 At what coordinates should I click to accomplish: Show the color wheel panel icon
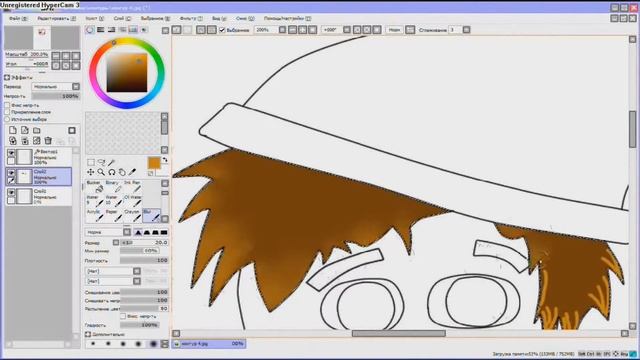click(90, 30)
